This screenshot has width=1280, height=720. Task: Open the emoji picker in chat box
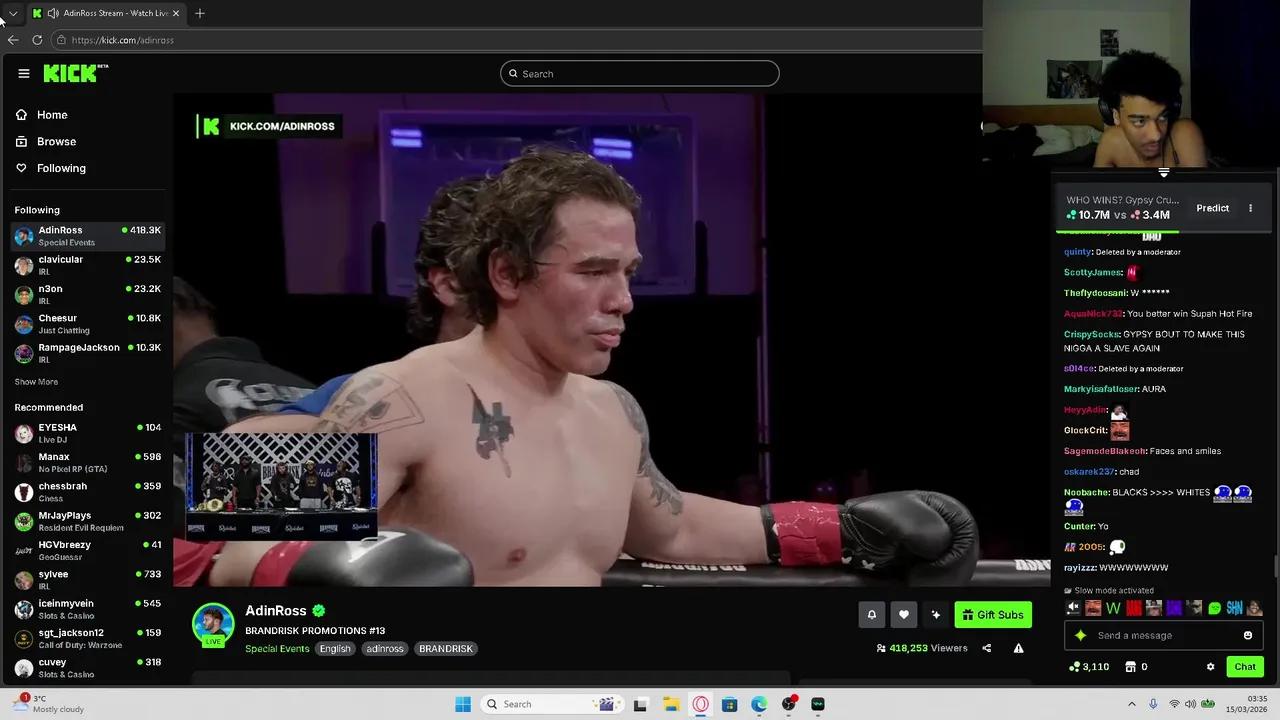[x=1248, y=635]
